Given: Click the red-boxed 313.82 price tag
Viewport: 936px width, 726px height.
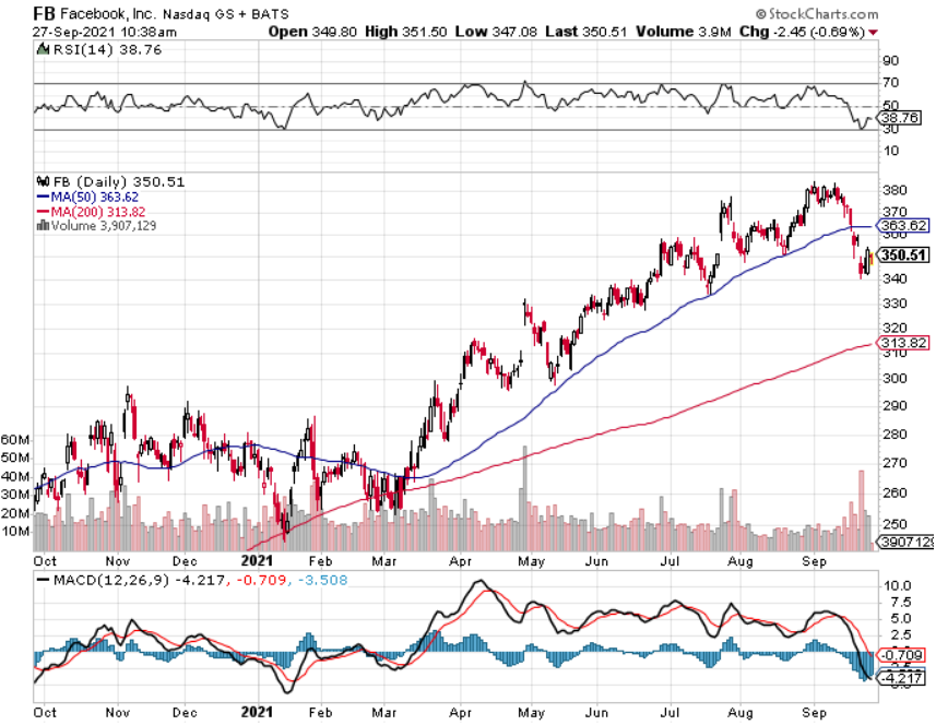Looking at the screenshot, I should 903,343.
